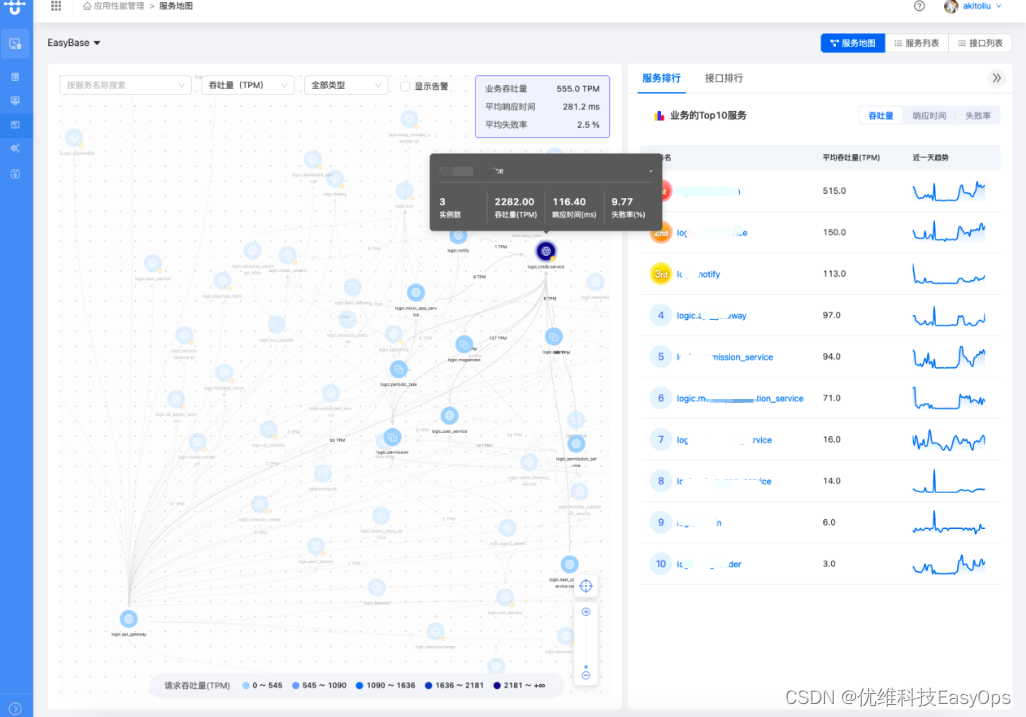Open the 7th ranked service link
Image resolution: width=1026 pixels, height=717 pixels.
point(724,440)
